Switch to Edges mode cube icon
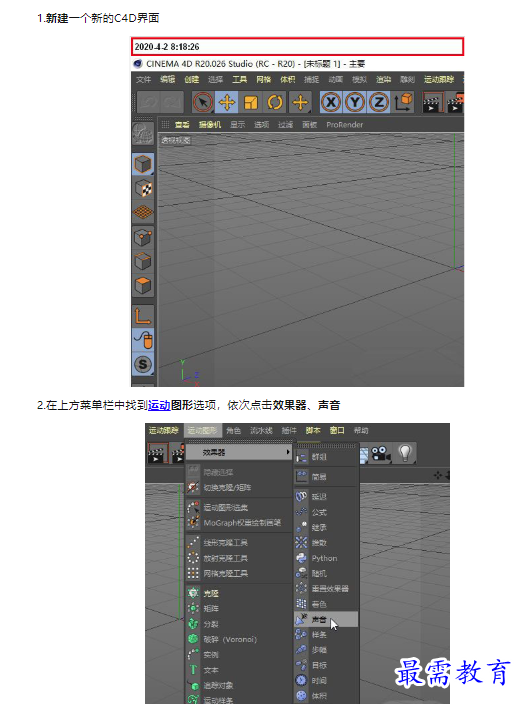 pyautogui.click(x=143, y=261)
